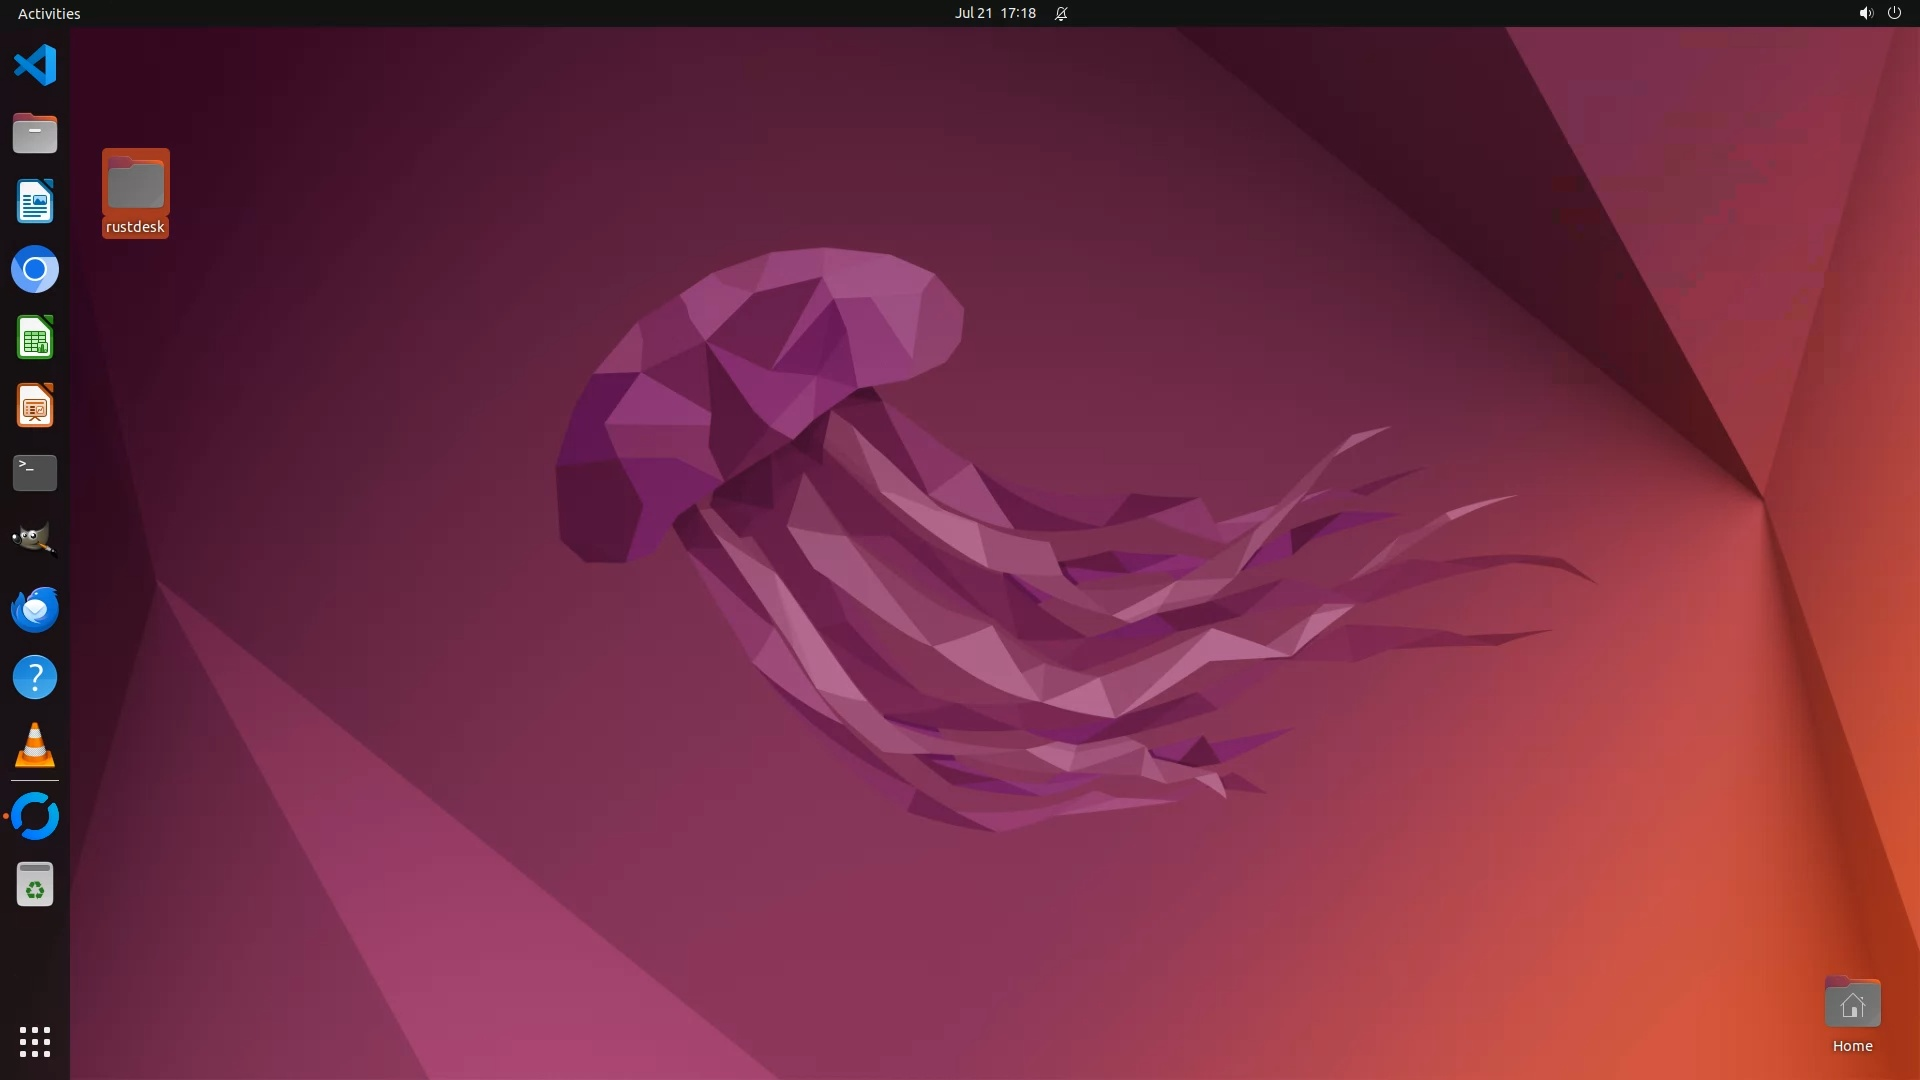Open the Help question mark icon

(35, 677)
